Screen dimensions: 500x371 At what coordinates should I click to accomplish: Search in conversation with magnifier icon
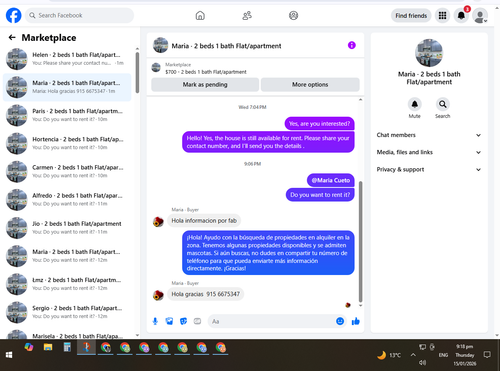pyautogui.click(x=442, y=104)
